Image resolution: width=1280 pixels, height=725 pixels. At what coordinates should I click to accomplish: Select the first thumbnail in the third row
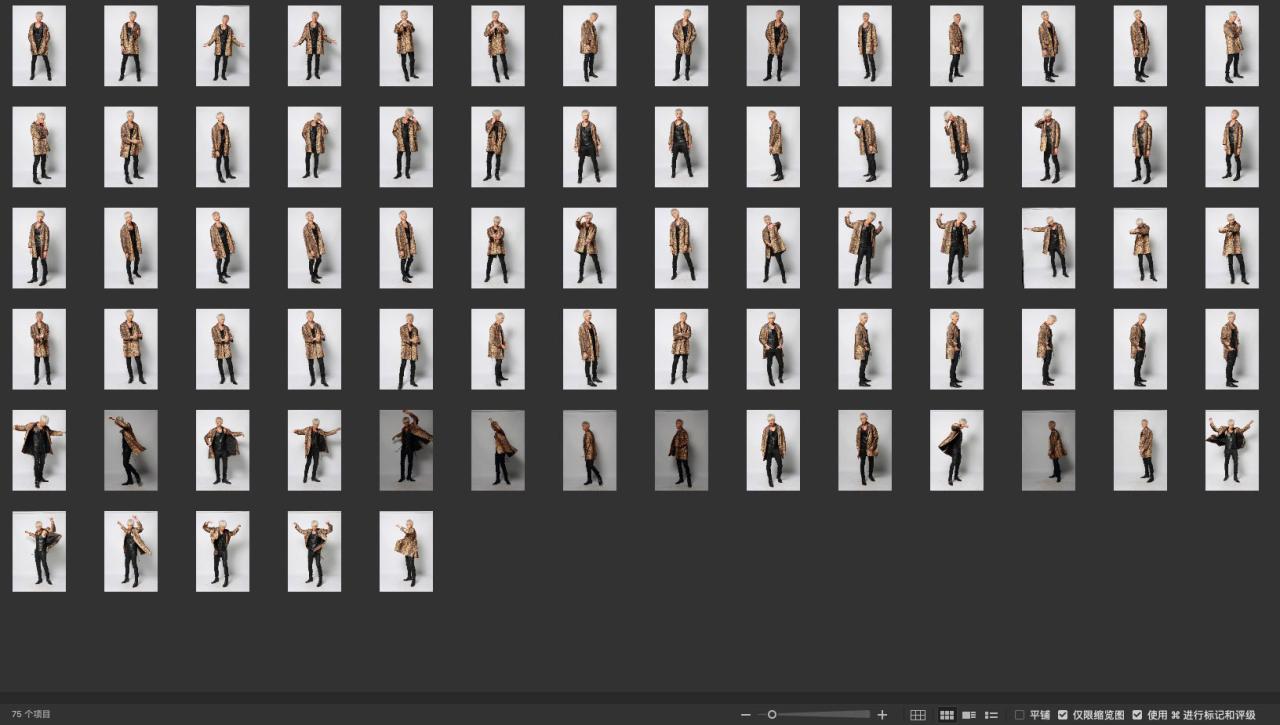coord(39,248)
